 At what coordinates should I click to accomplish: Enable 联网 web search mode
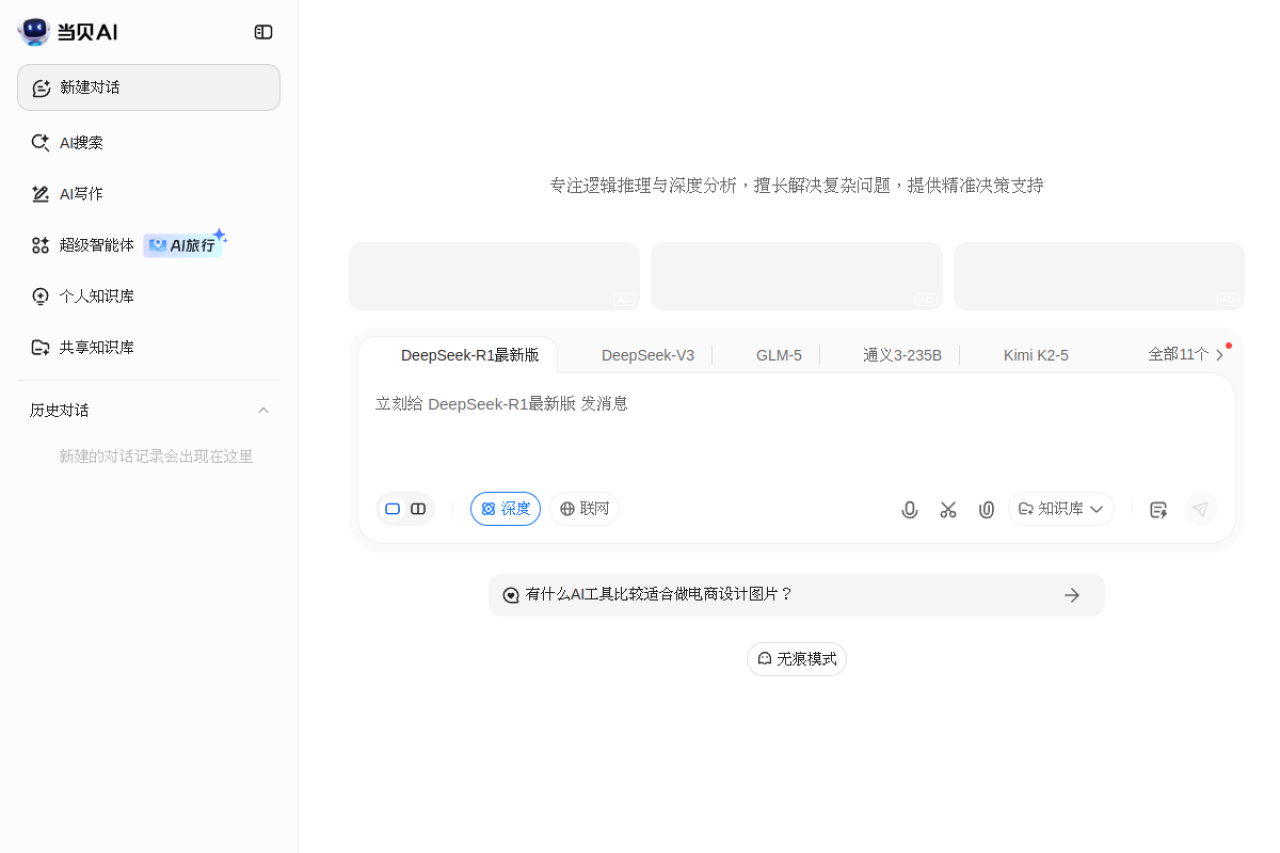584,508
